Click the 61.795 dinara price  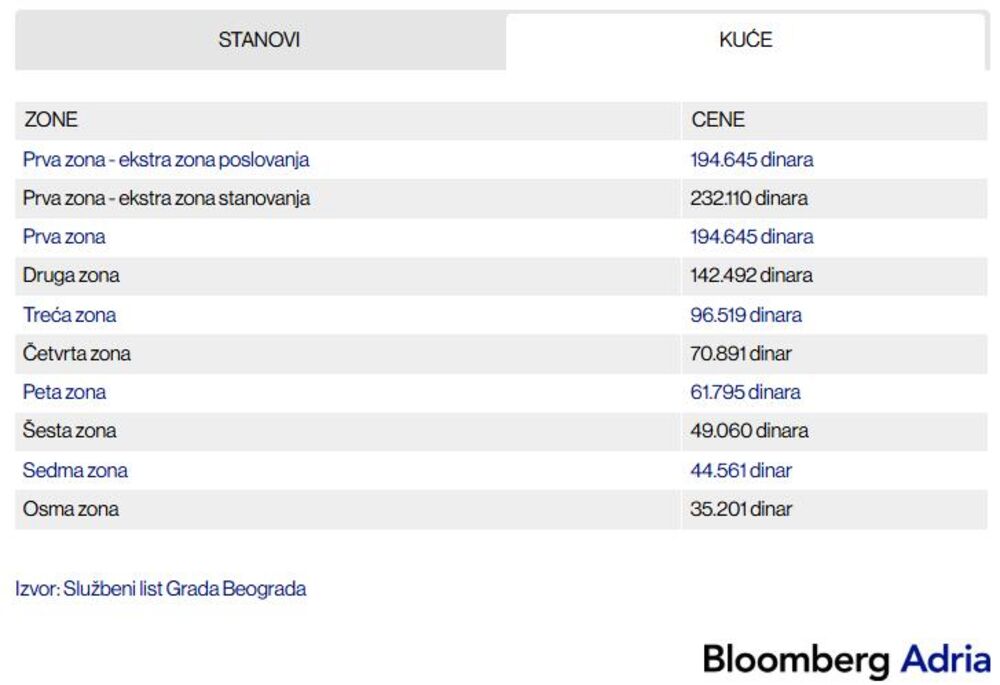745,393
